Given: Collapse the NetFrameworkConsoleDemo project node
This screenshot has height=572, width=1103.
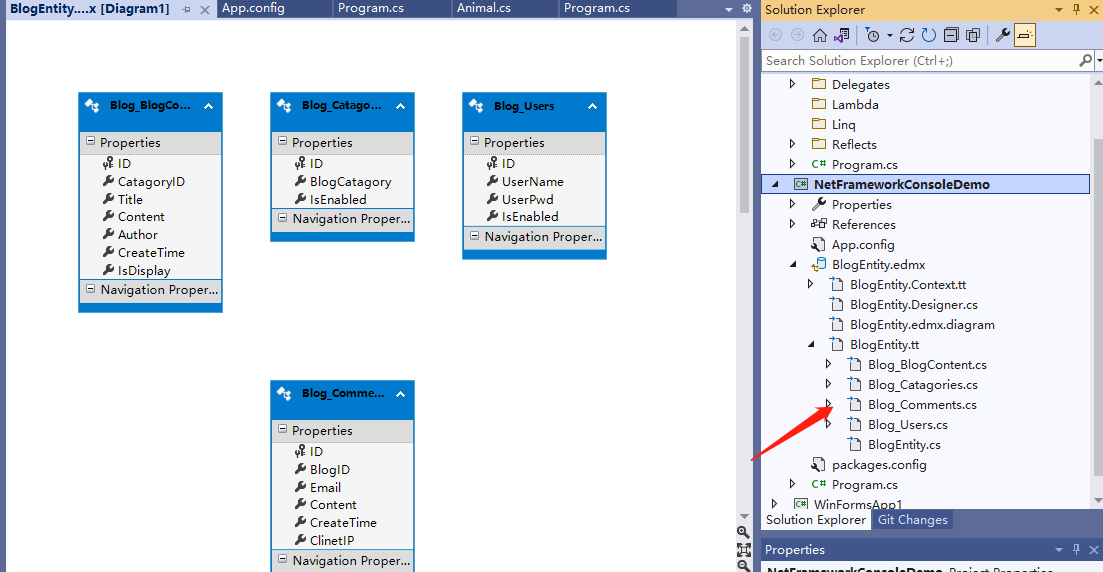Looking at the screenshot, I should (775, 184).
